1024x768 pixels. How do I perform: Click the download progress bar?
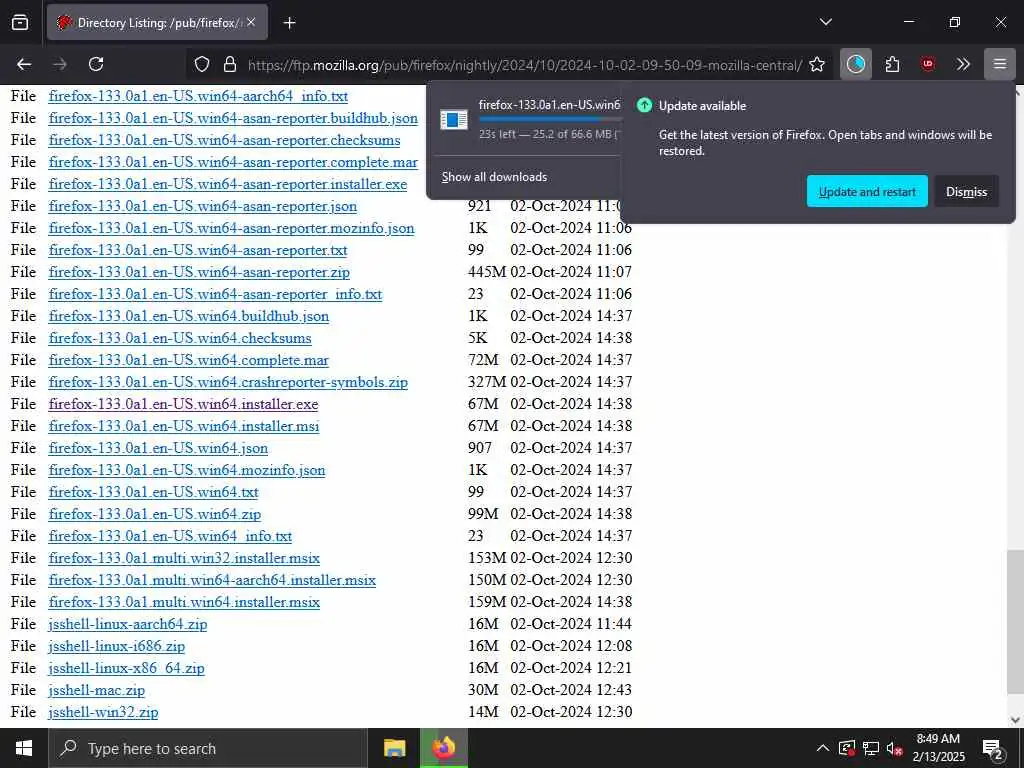[550, 120]
